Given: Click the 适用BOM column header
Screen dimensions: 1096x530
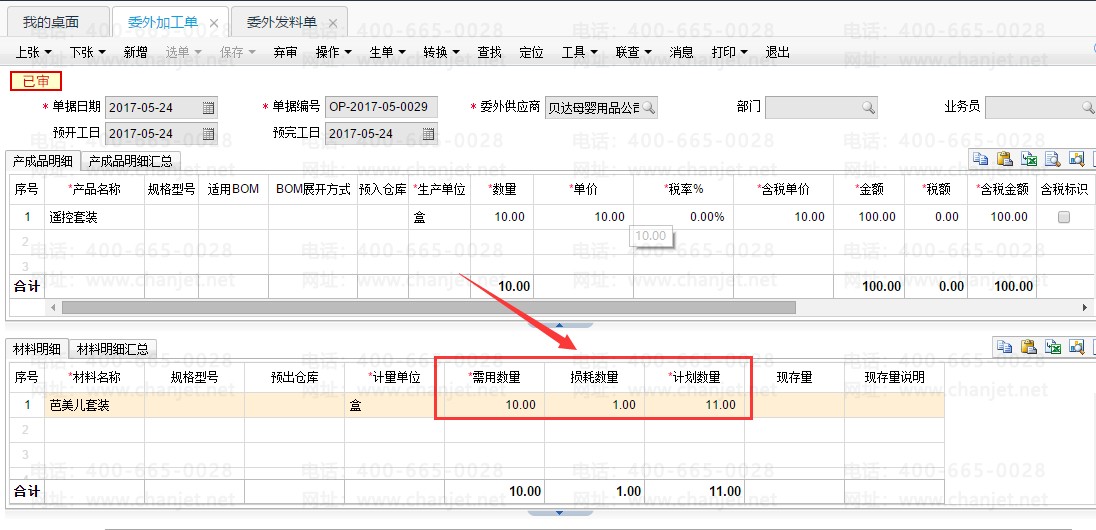Looking at the screenshot, I should (x=233, y=189).
